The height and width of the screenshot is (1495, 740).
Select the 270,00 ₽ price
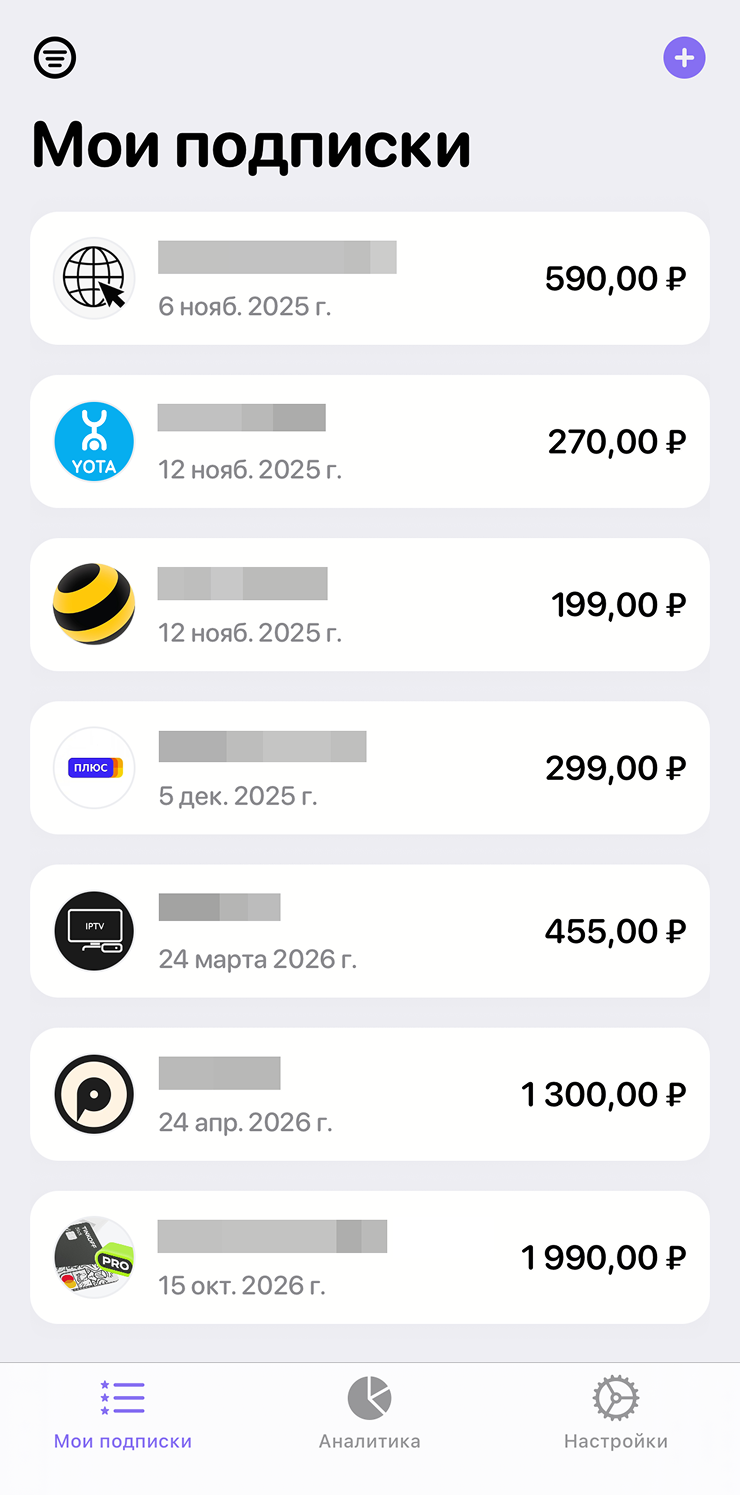616,441
